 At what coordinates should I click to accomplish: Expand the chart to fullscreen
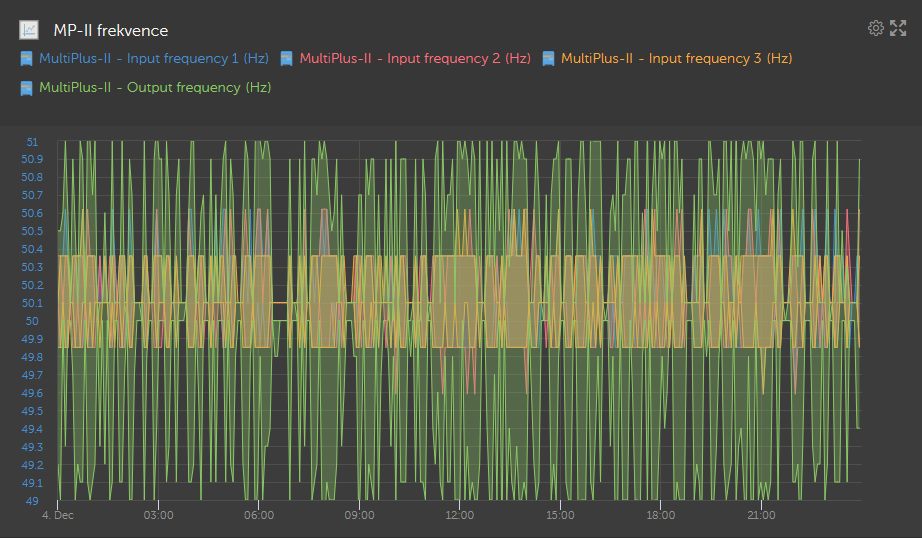coord(898,28)
